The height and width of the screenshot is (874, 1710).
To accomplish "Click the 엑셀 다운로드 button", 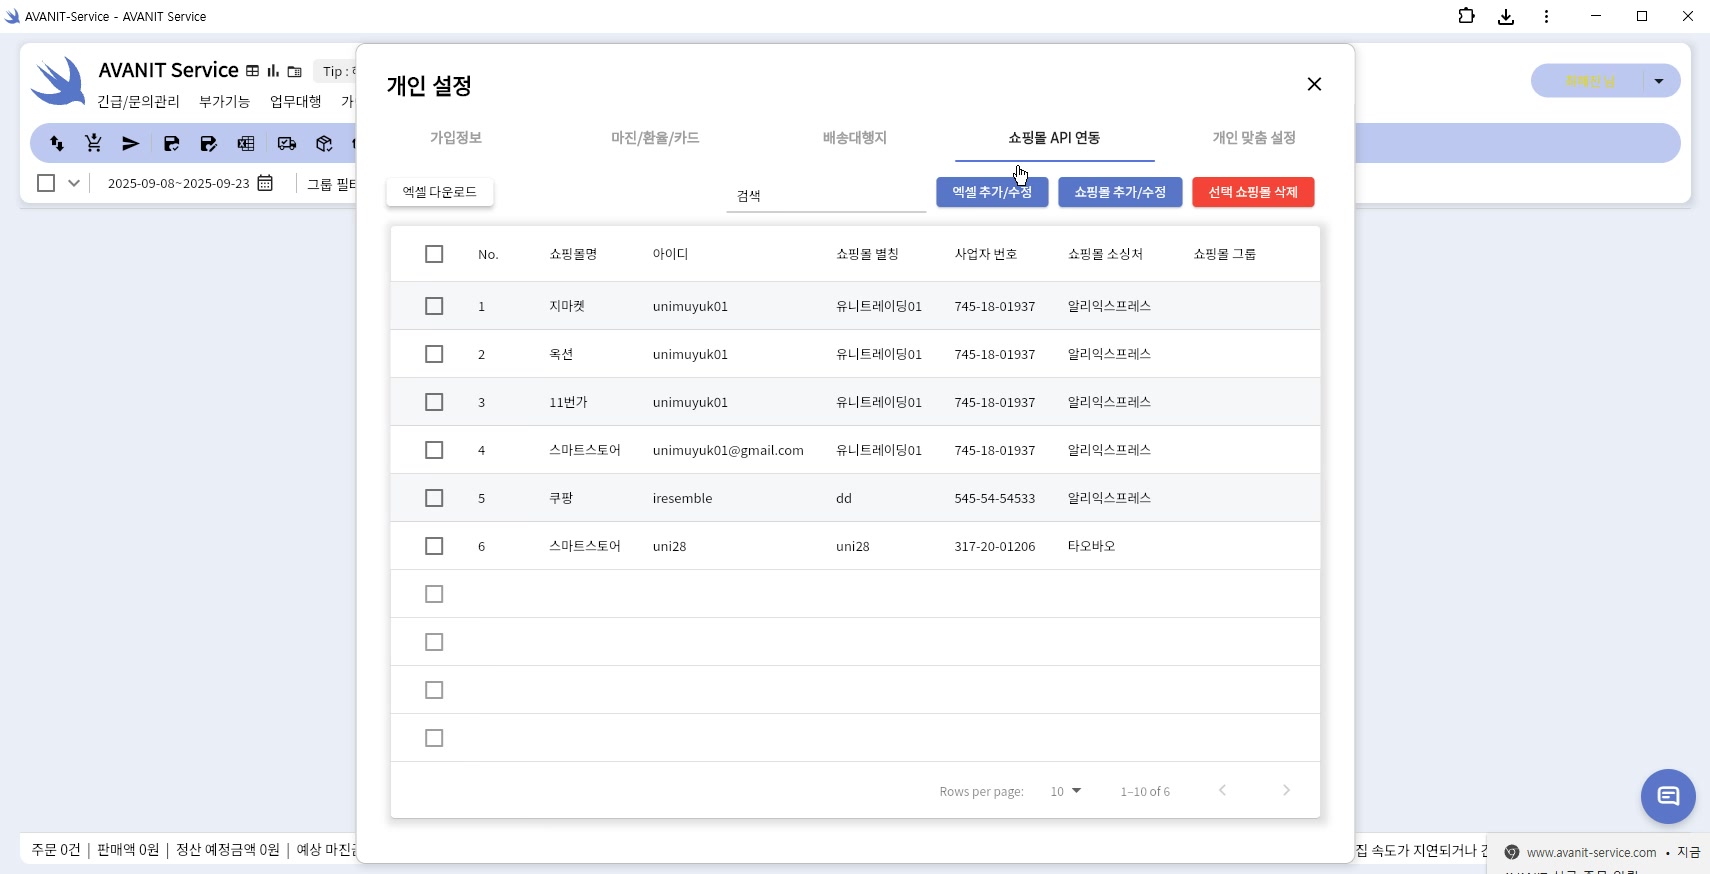I will (x=440, y=192).
